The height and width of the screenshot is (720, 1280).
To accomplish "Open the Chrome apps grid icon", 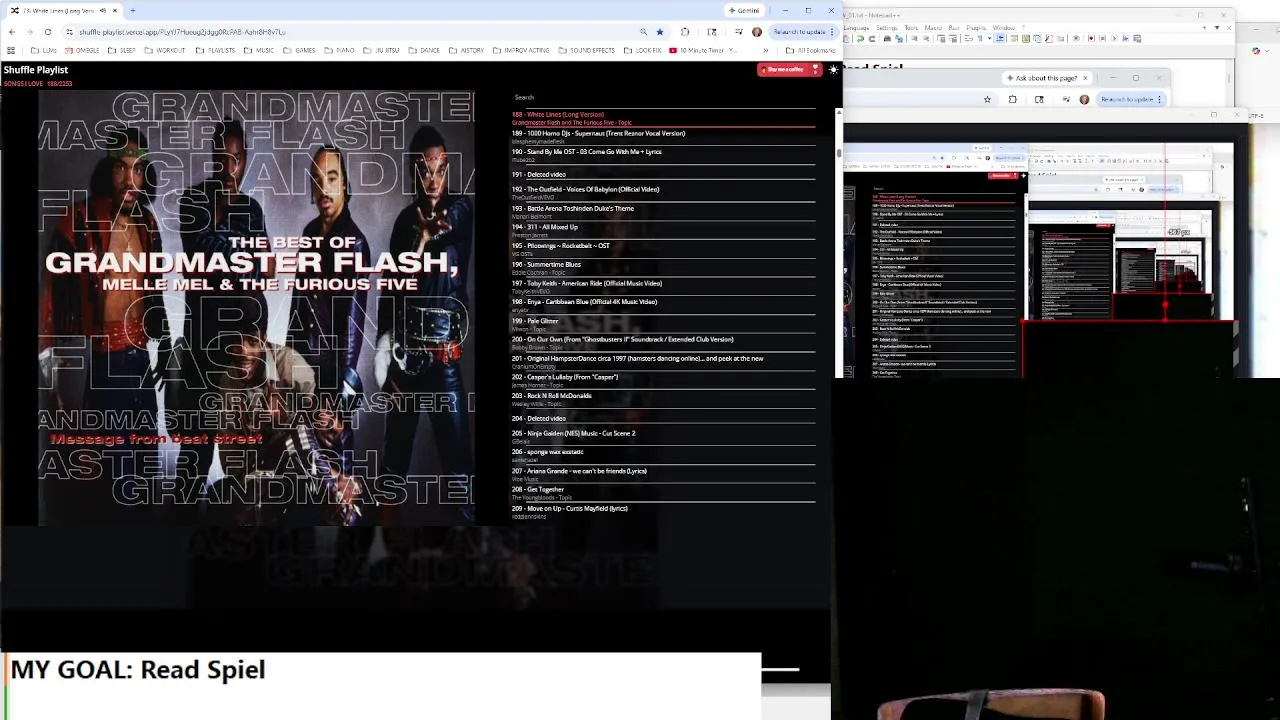I will point(11,50).
